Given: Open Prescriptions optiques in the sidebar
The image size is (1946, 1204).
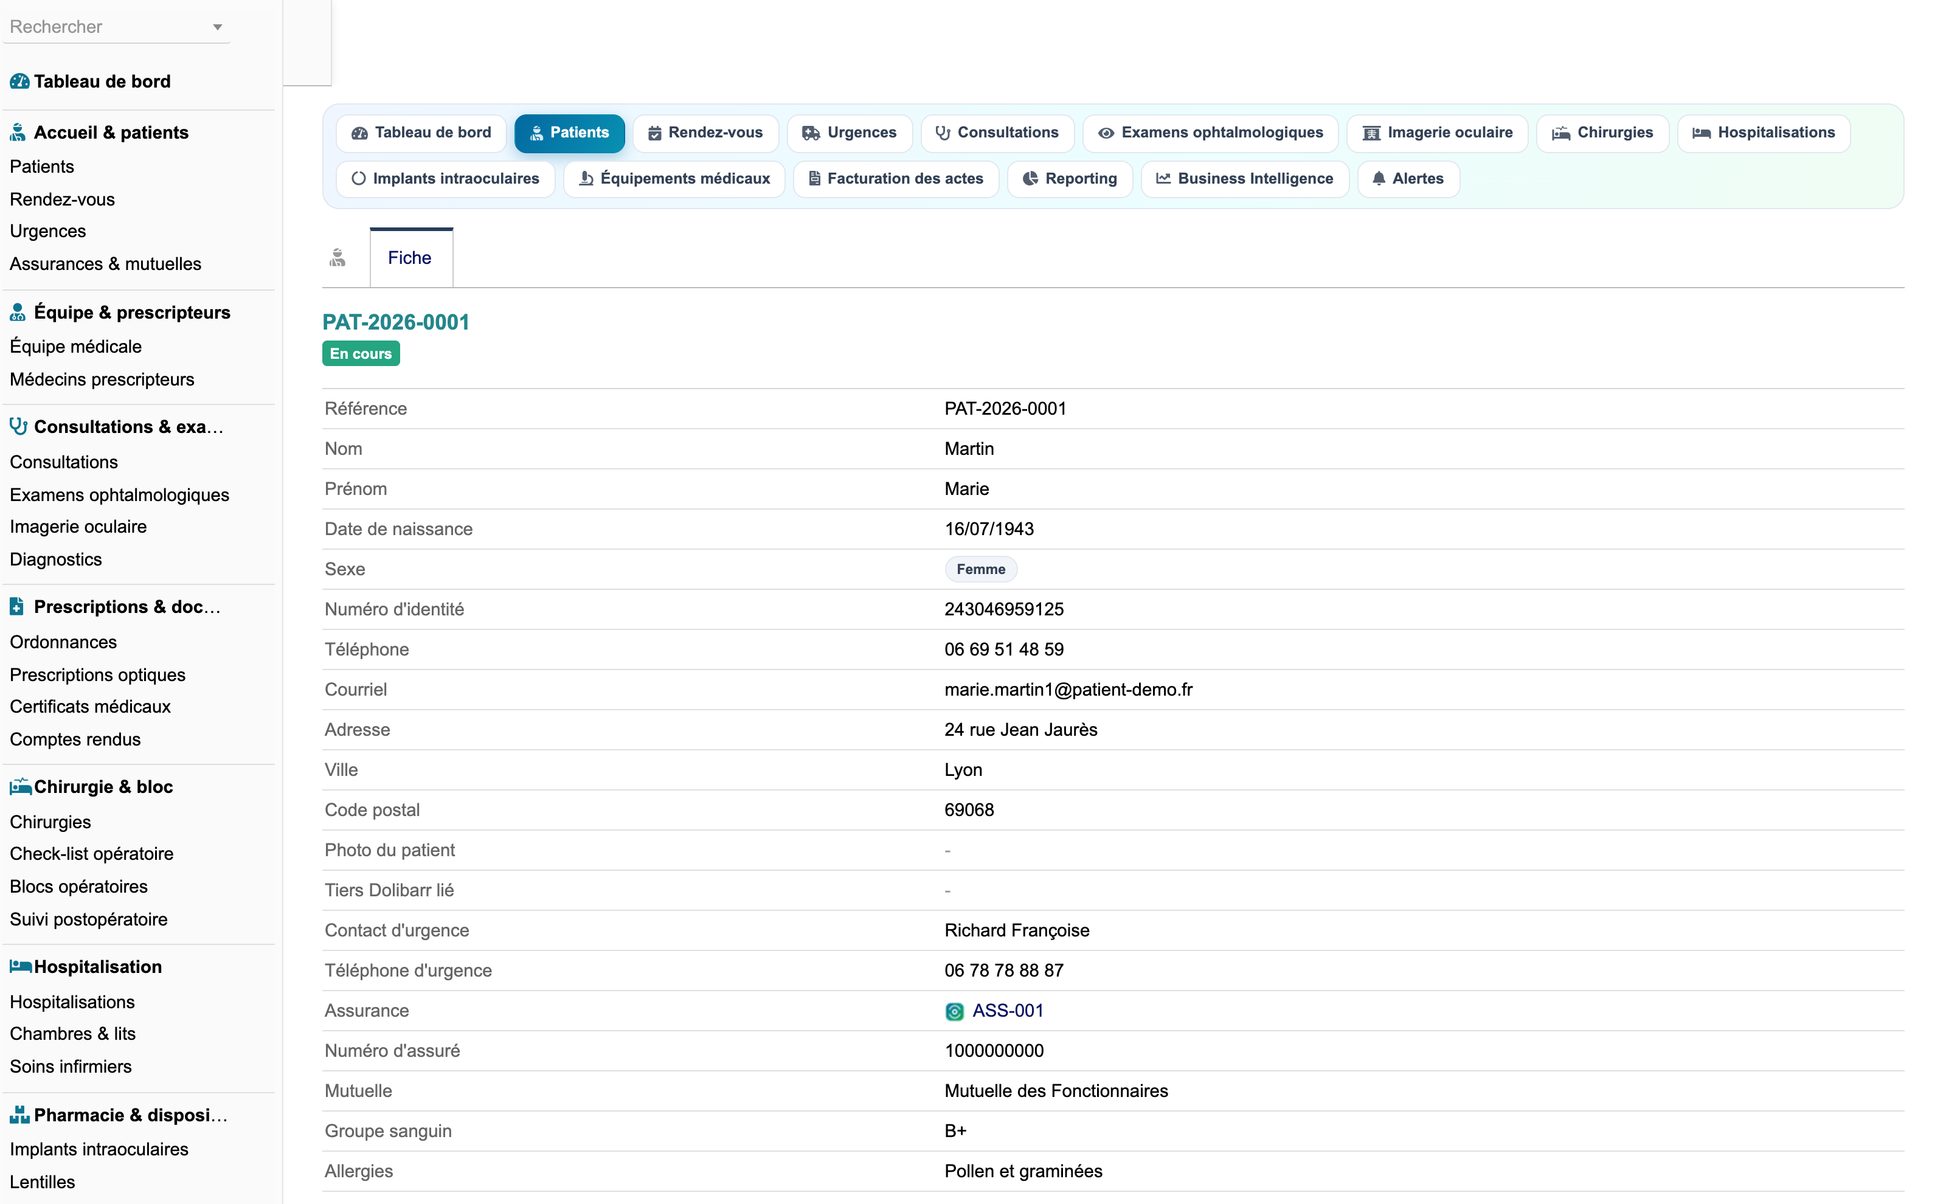Looking at the screenshot, I should pyautogui.click(x=98, y=675).
